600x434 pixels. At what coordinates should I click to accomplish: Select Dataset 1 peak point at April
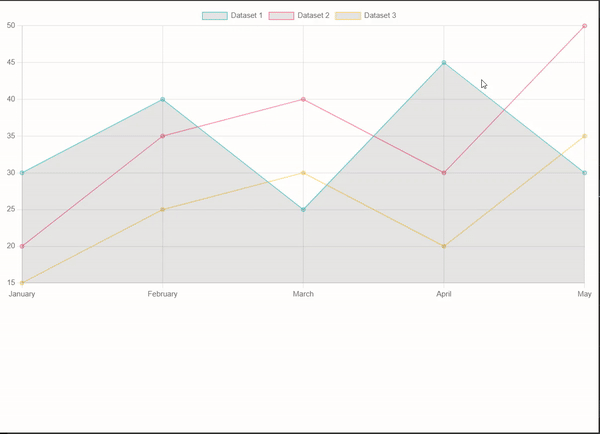[x=444, y=63]
